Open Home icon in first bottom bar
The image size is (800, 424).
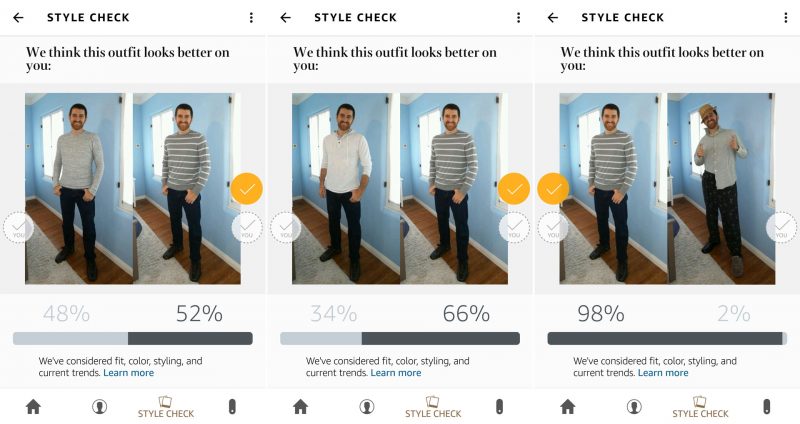(33, 407)
